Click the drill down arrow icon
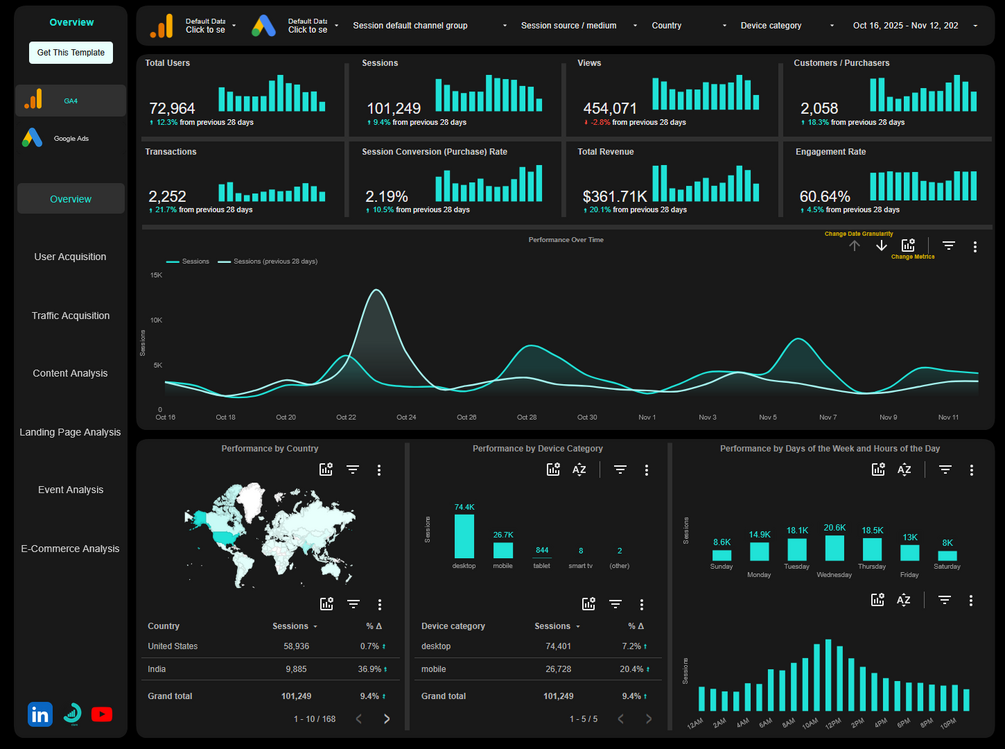The width and height of the screenshot is (1005, 749). click(x=881, y=246)
